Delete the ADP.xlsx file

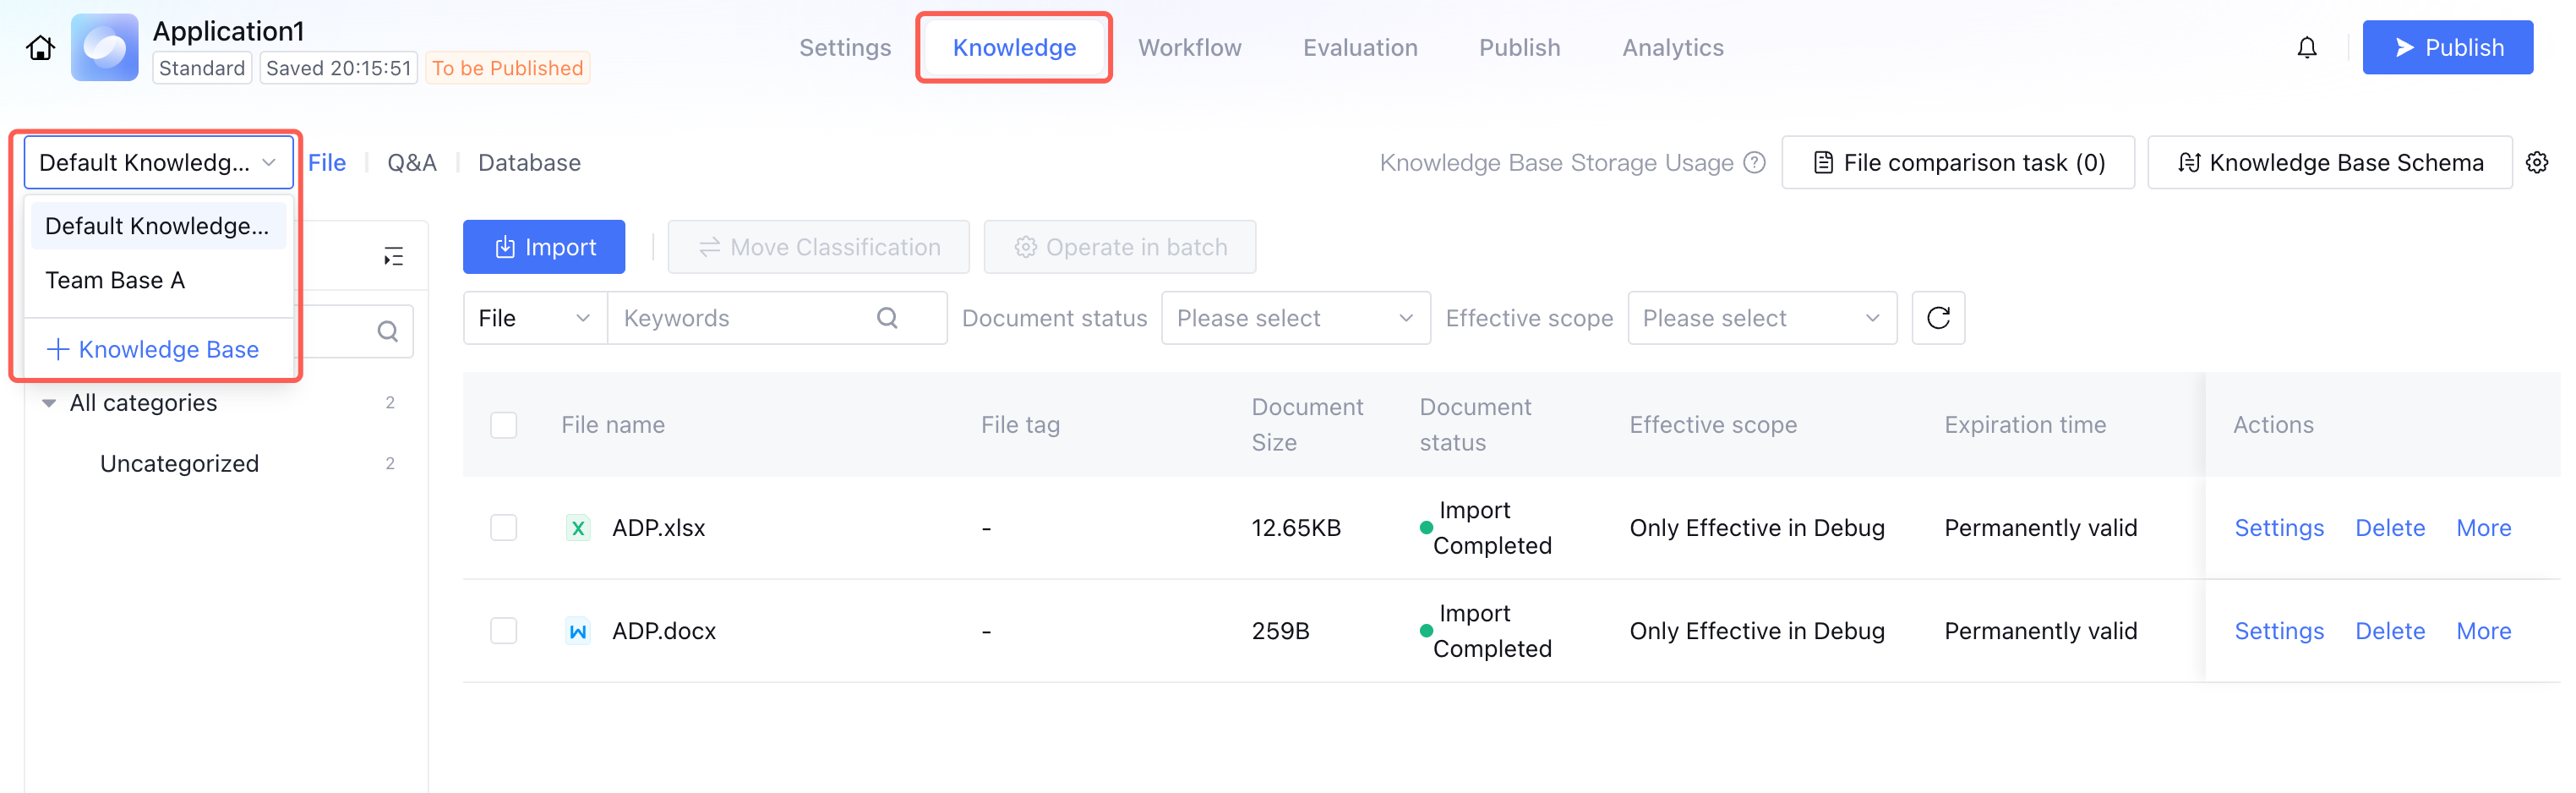coord(2389,528)
